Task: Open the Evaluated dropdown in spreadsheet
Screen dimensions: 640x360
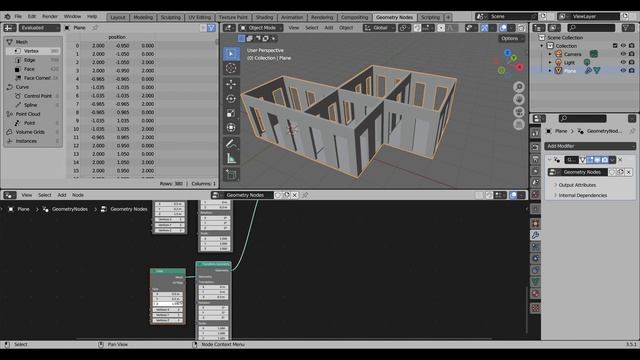Action: coord(39,28)
